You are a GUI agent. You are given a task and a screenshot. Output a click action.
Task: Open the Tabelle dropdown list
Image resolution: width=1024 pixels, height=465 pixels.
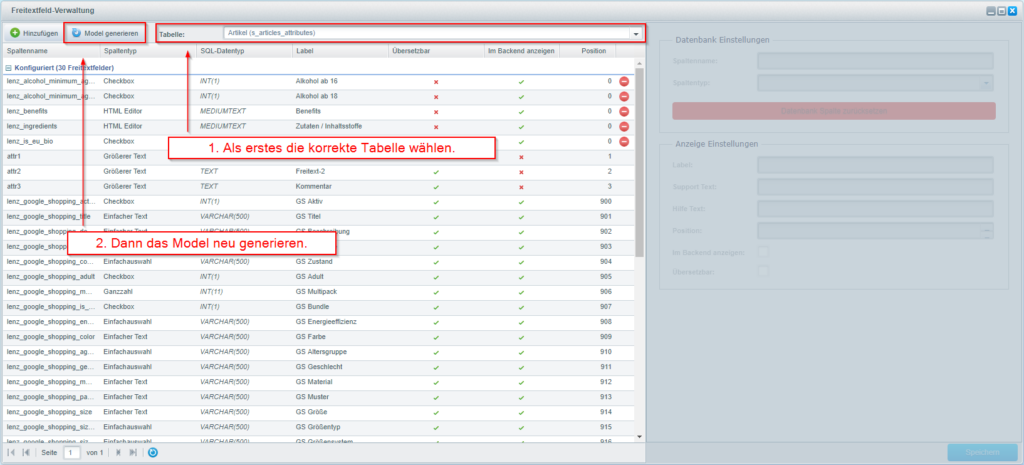pyautogui.click(x=636, y=34)
